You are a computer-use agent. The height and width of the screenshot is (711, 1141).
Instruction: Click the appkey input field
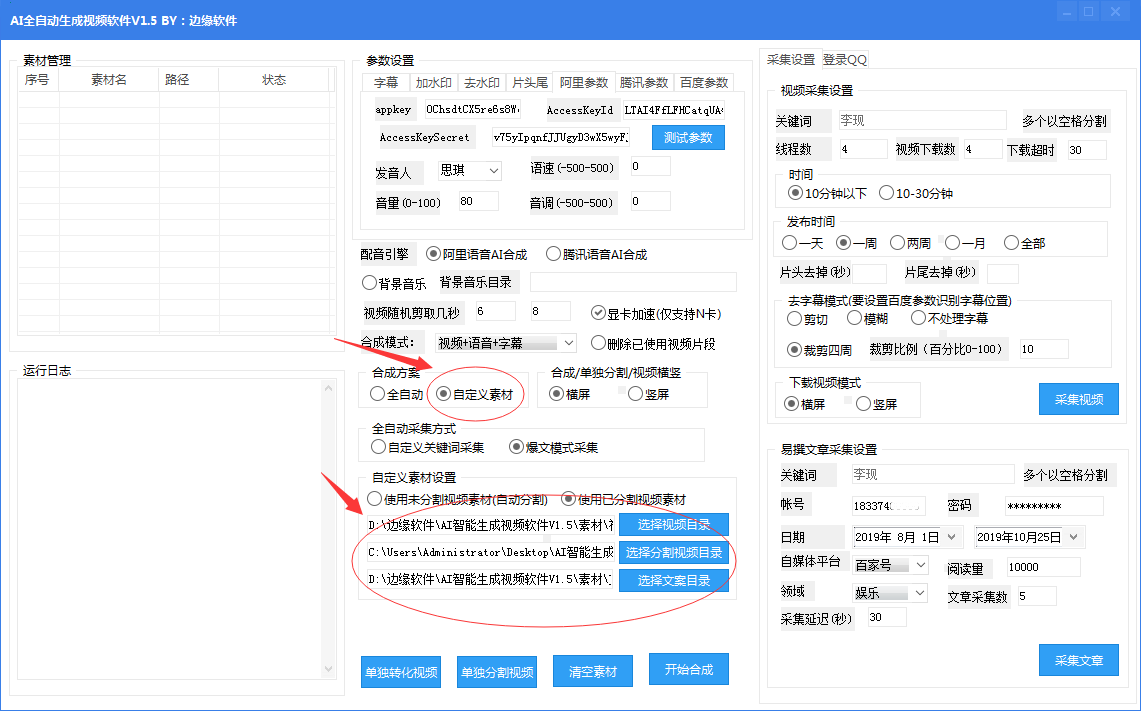(x=473, y=109)
